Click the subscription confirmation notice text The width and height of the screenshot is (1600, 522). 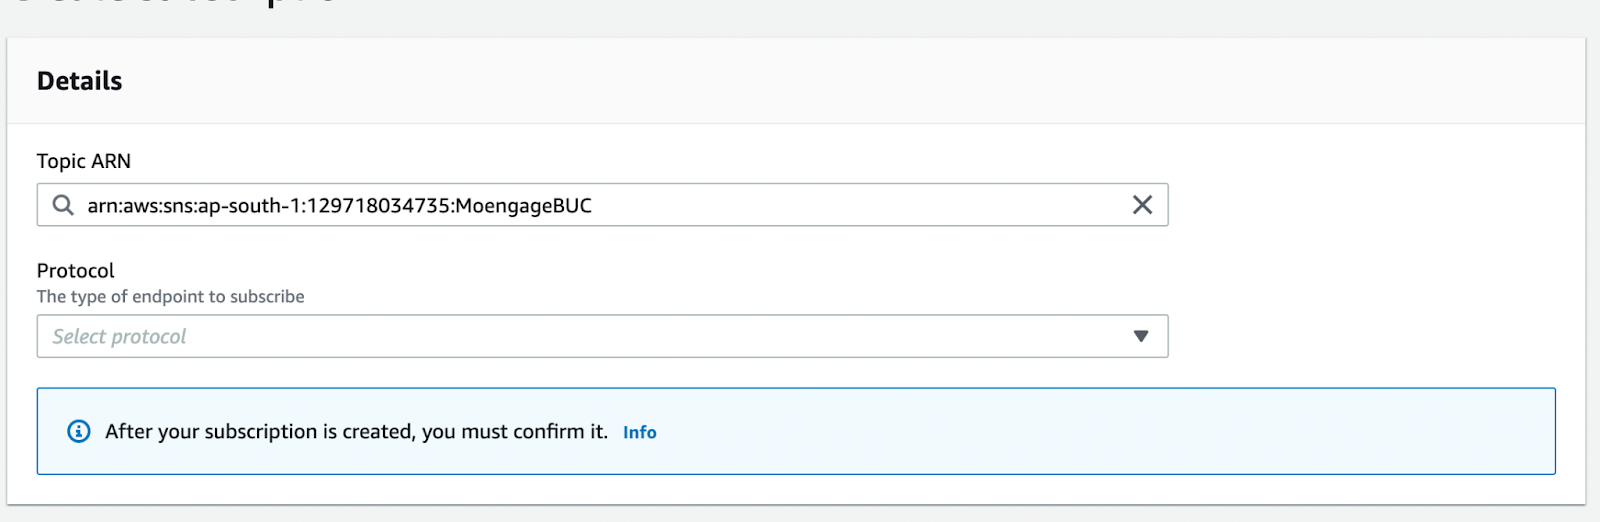(356, 431)
